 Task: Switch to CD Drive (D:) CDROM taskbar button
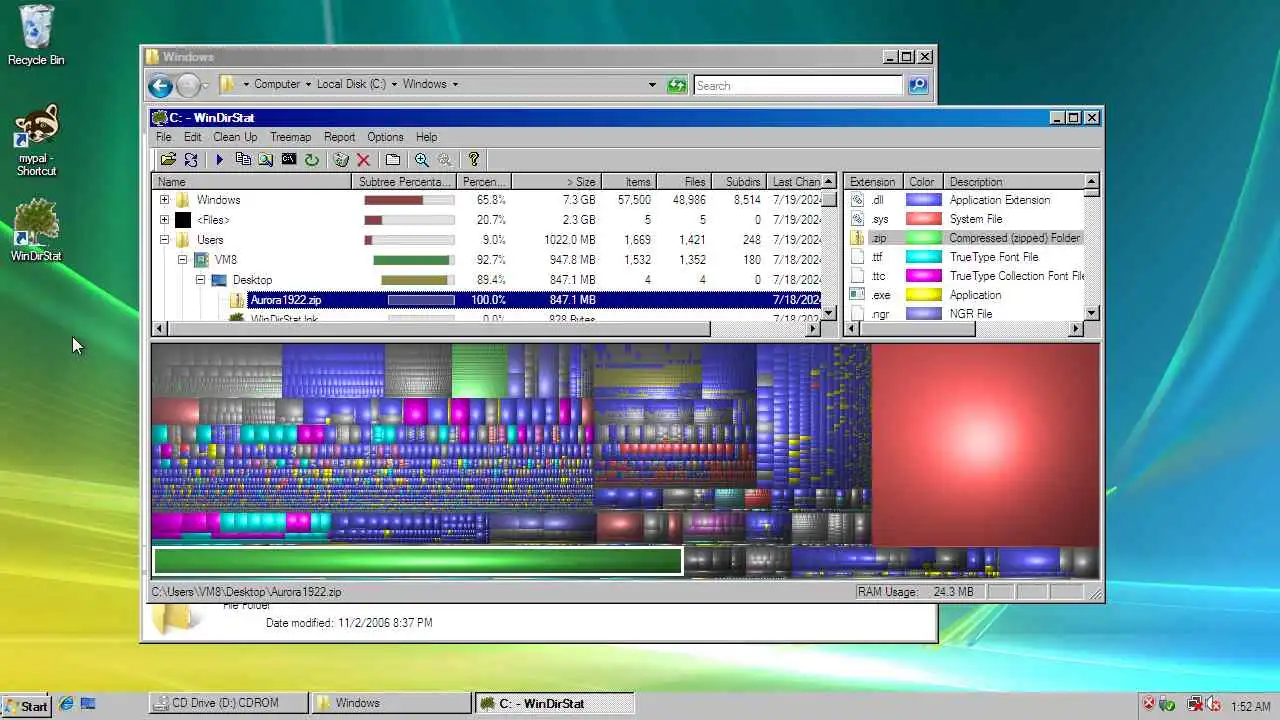tap(229, 704)
